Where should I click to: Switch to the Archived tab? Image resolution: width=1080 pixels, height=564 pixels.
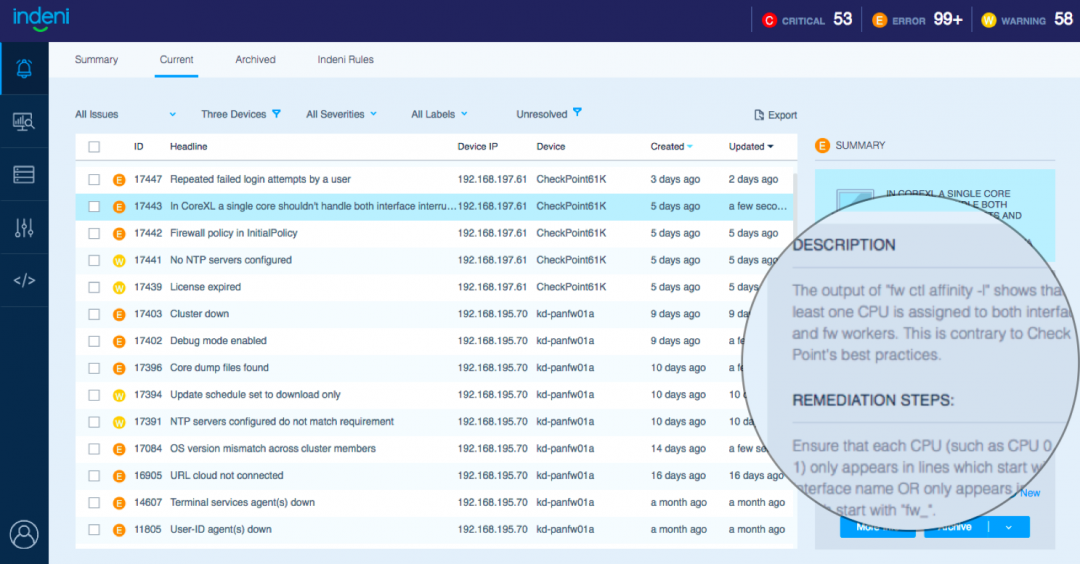point(256,60)
